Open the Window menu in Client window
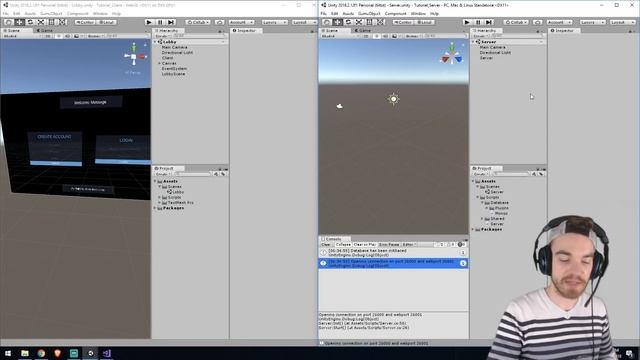Image resolution: width=640 pixels, height=360 pixels. (x=100, y=13)
